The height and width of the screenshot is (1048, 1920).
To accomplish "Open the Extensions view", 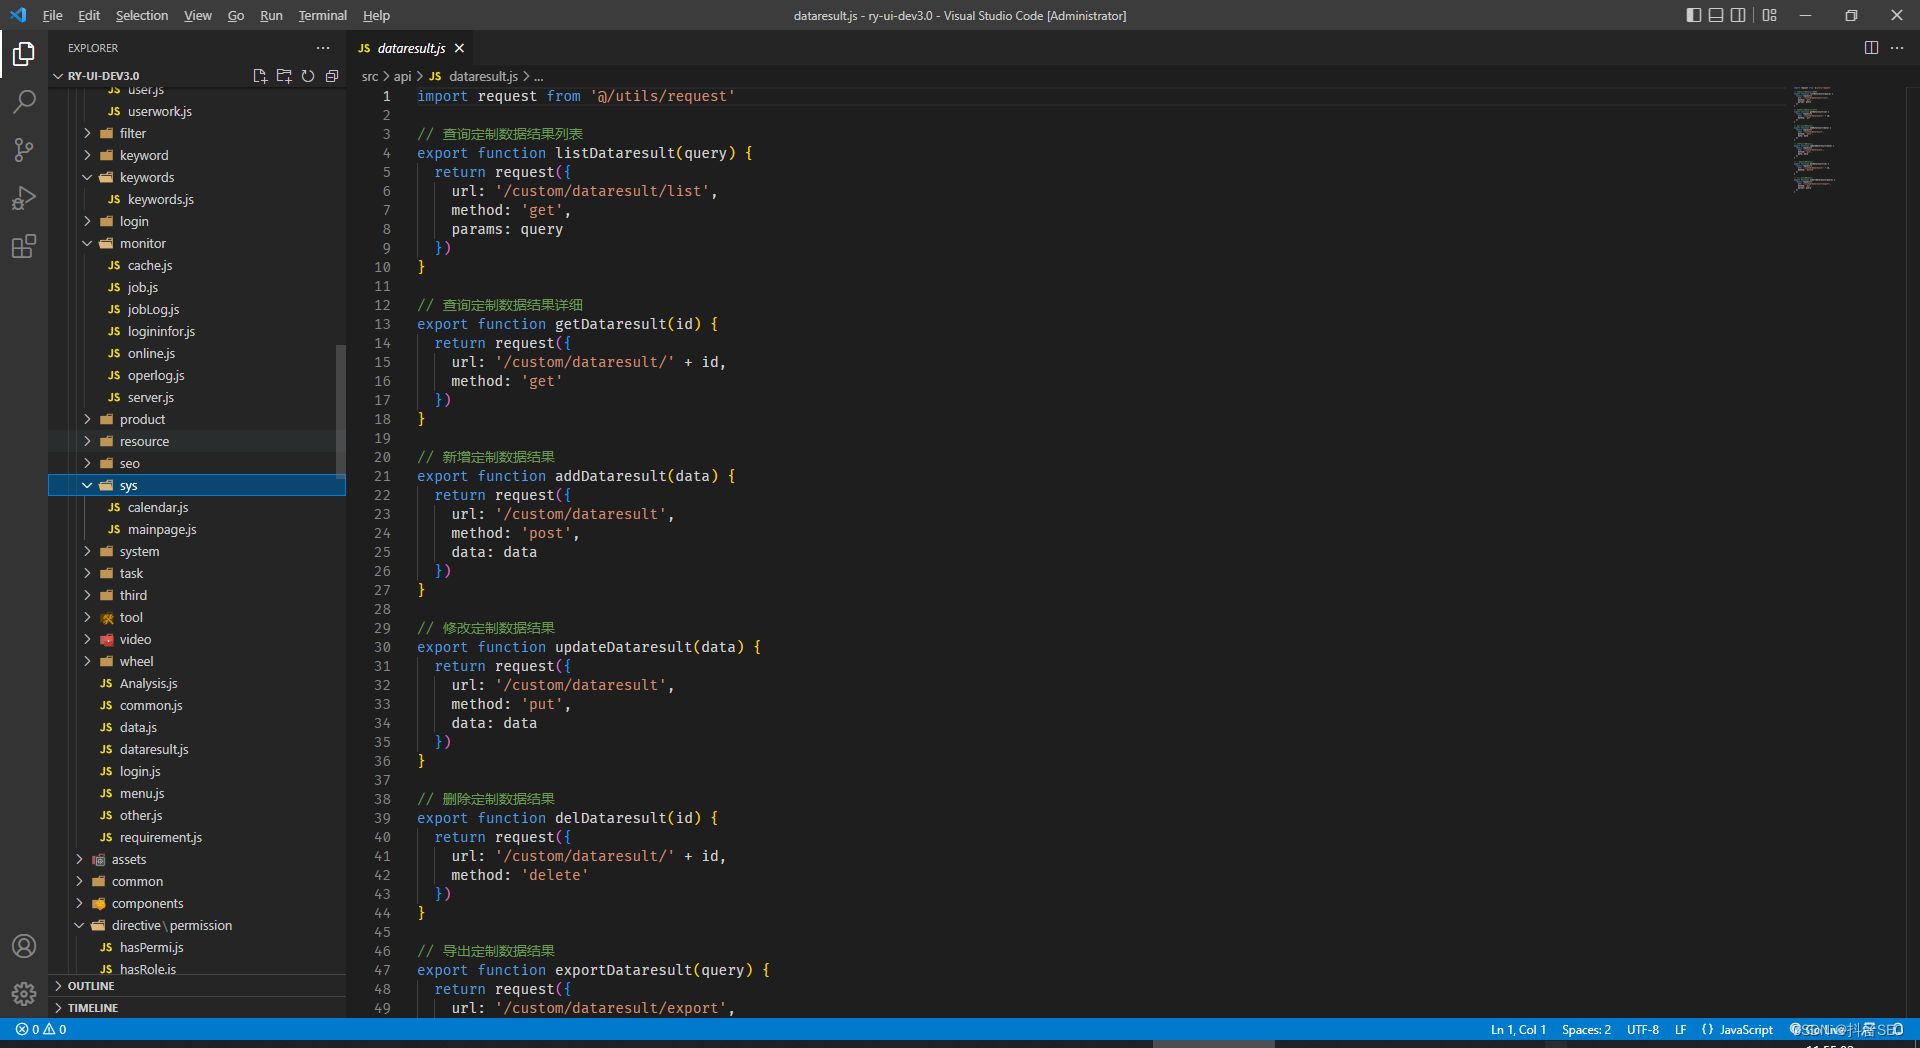I will click(24, 246).
